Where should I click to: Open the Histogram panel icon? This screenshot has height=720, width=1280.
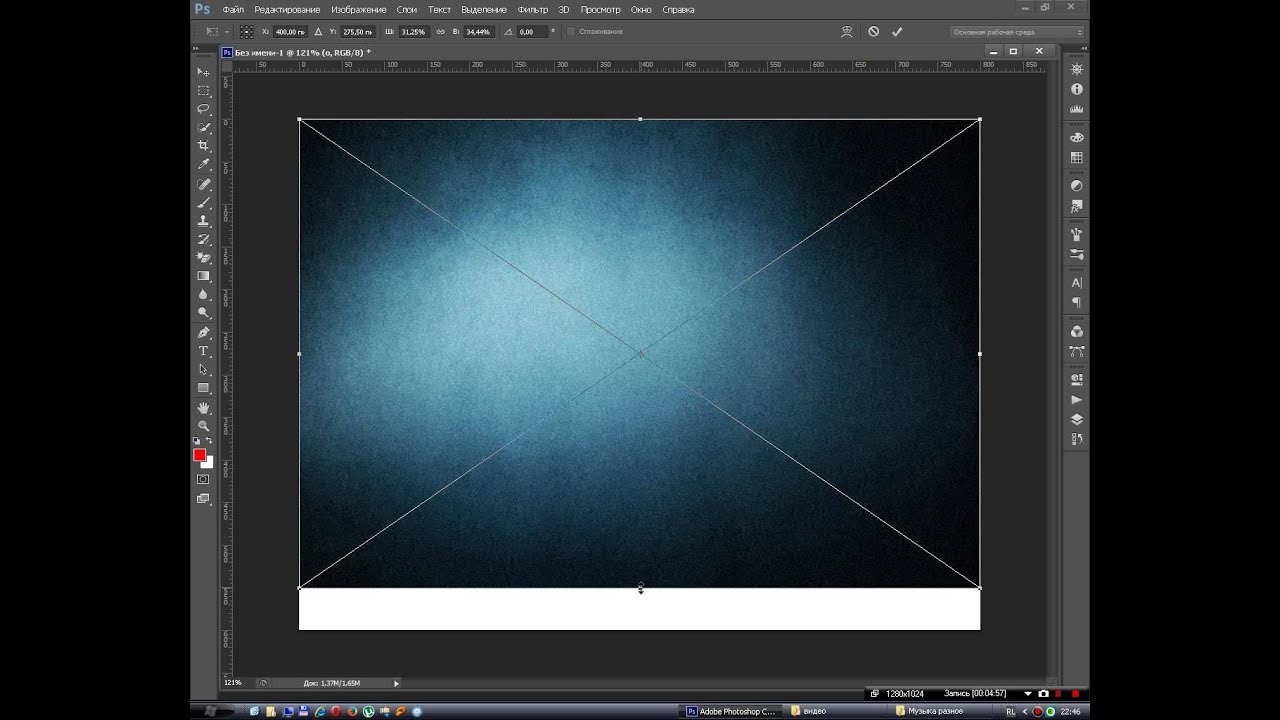point(1077,109)
